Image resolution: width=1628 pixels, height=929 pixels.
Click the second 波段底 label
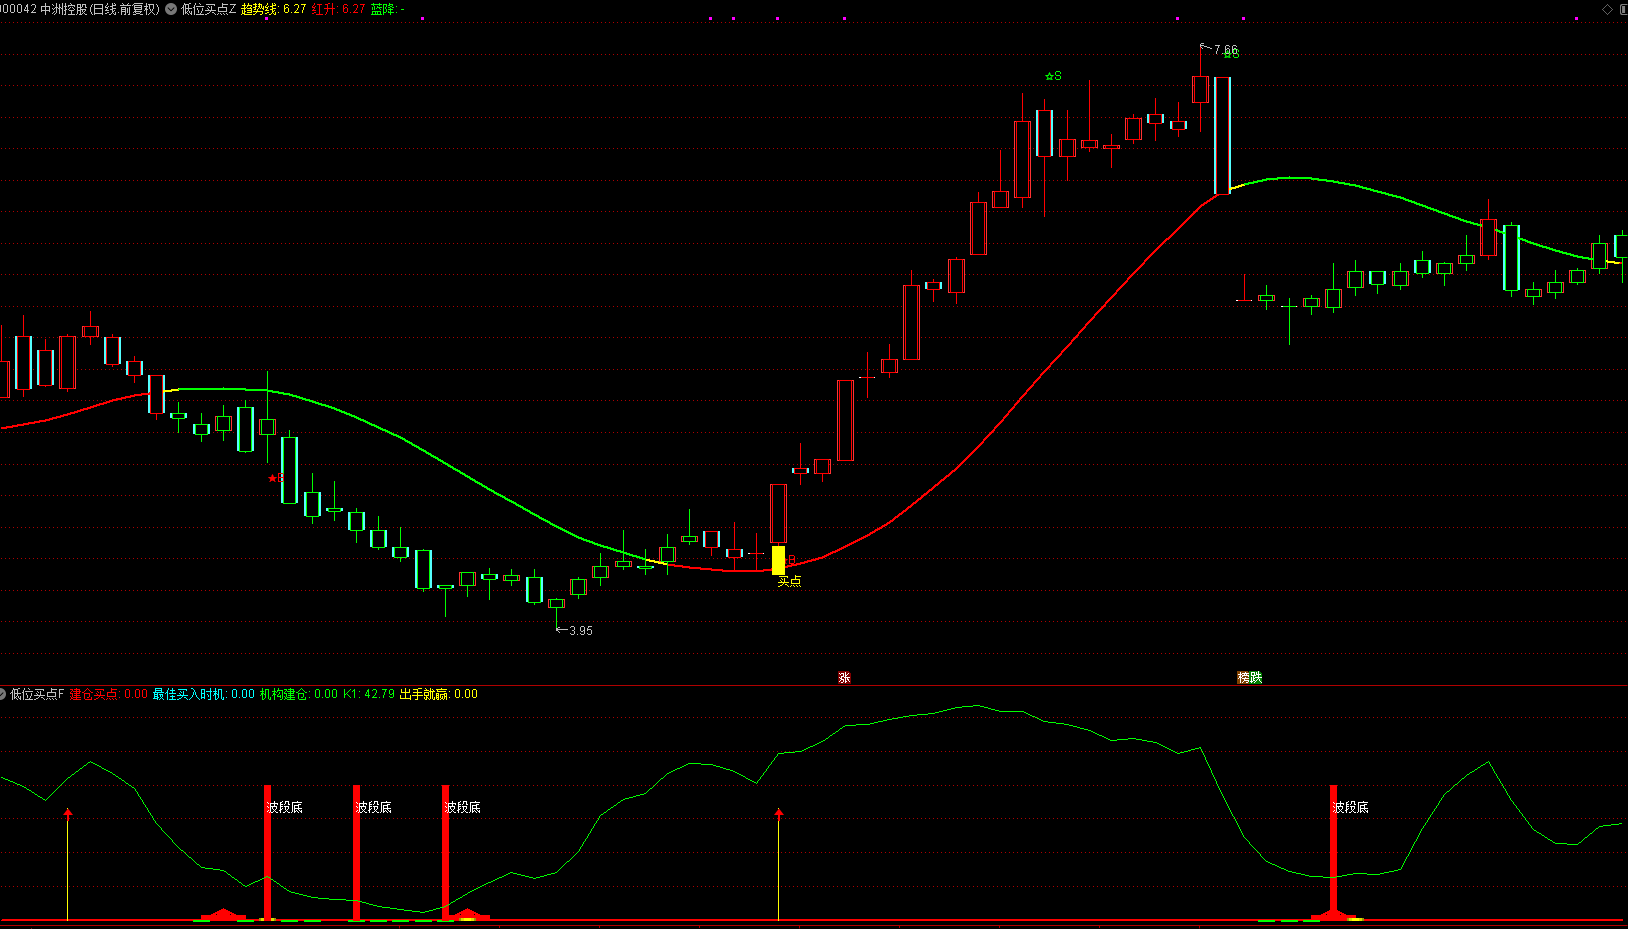[374, 807]
